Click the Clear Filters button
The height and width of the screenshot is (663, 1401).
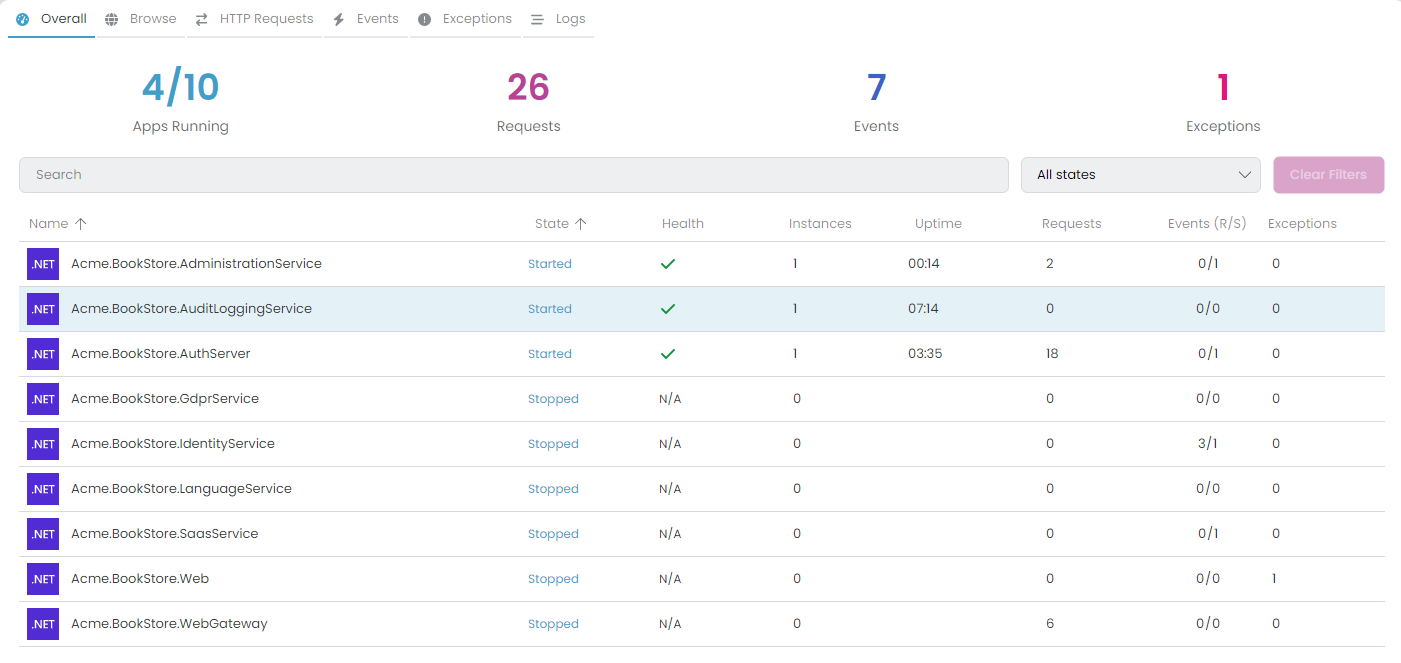pyautogui.click(x=1328, y=175)
